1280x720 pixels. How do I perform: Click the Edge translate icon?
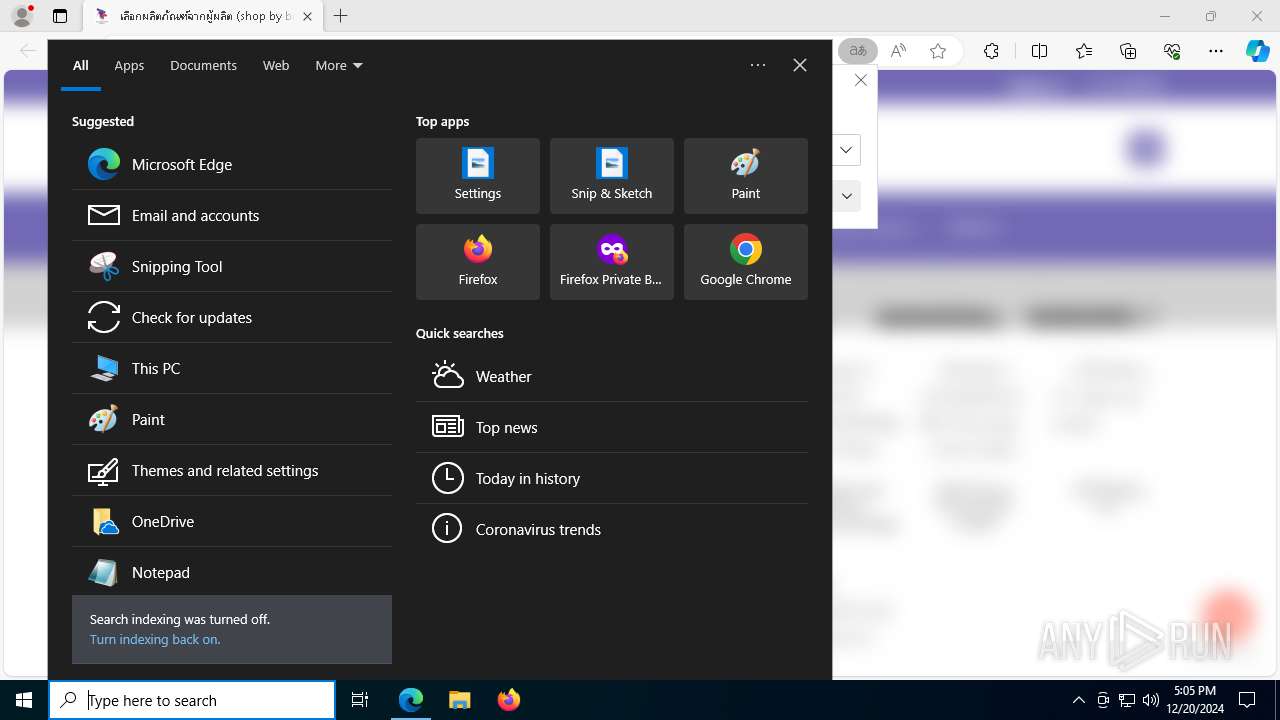pos(858,51)
